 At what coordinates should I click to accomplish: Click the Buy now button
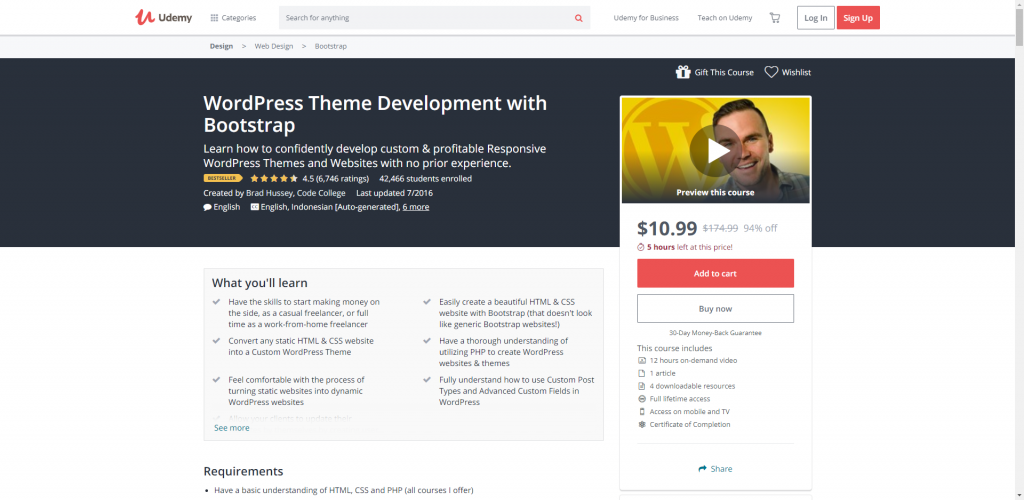pos(715,309)
